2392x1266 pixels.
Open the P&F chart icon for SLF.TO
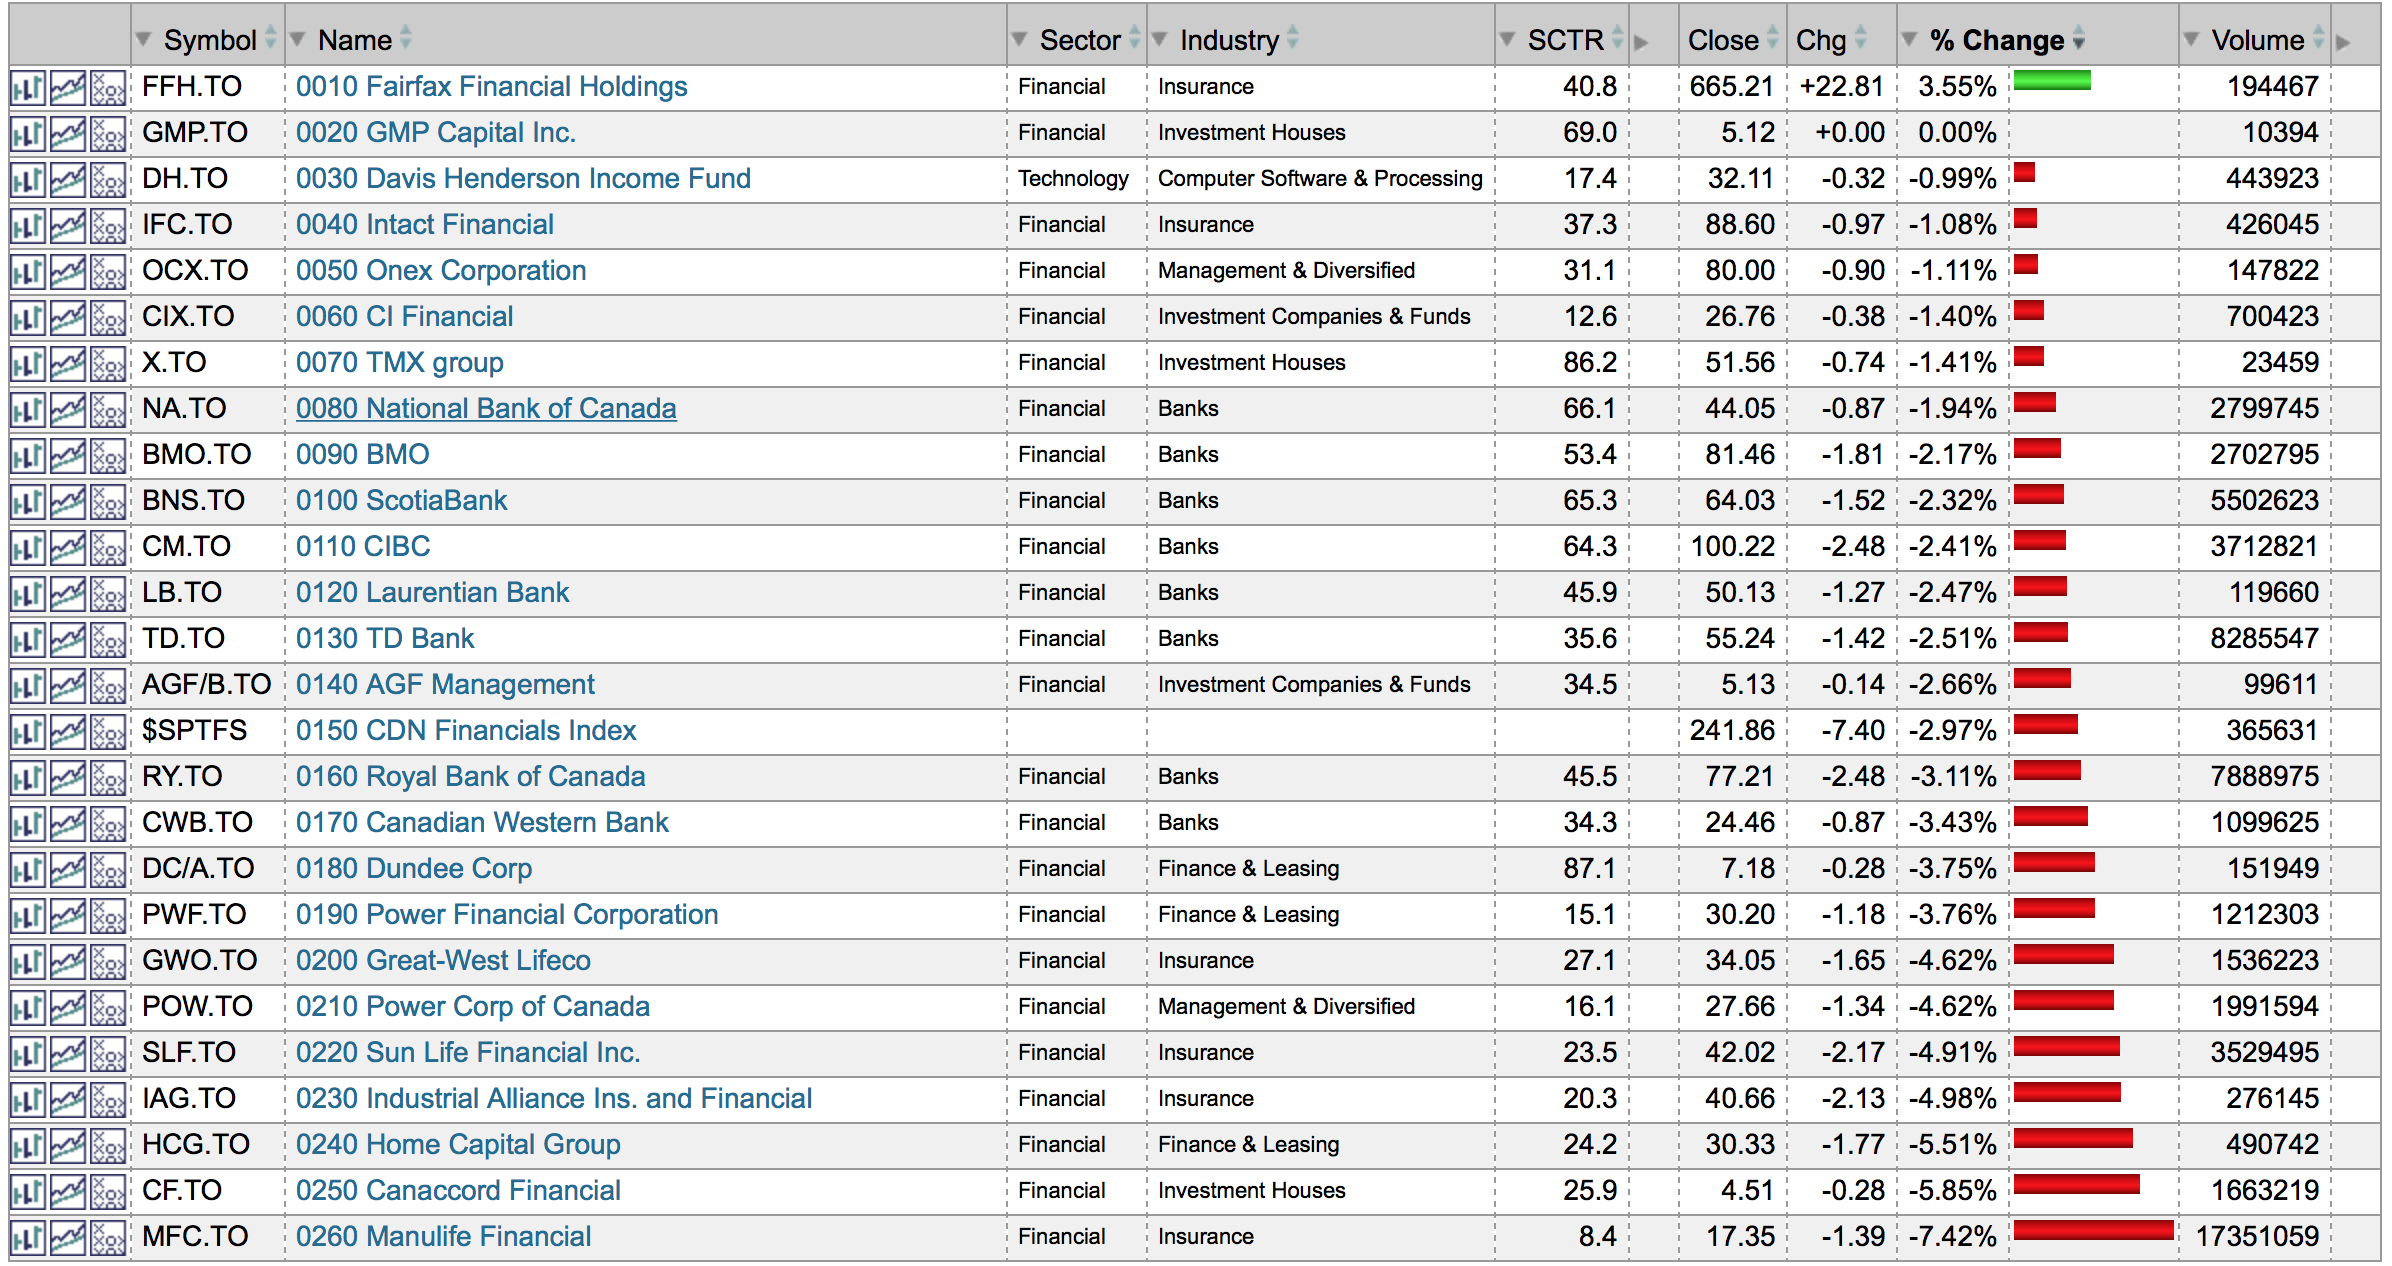[x=108, y=1054]
